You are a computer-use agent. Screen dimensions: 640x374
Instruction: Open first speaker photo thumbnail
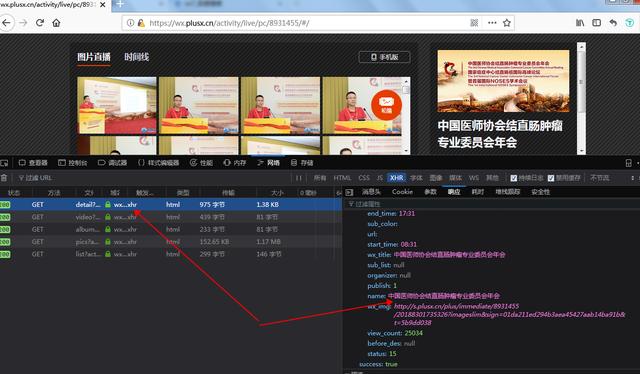(117, 105)
